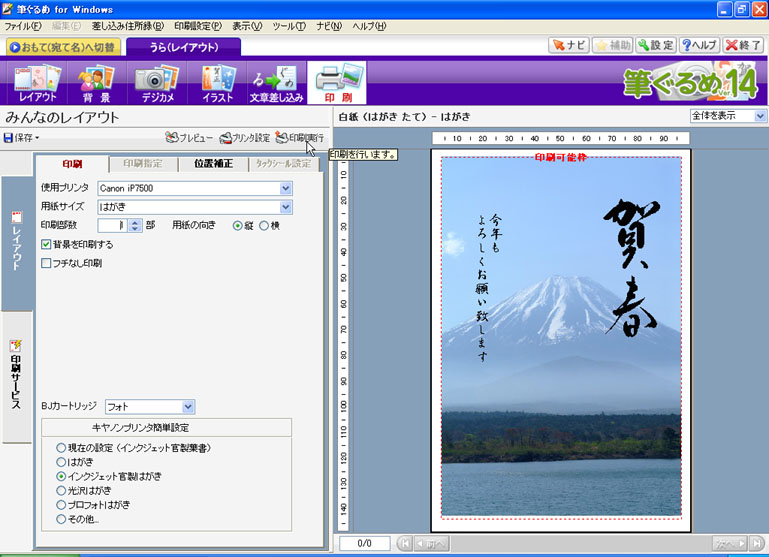
Task: Expand the 使用プリンタ Canon iP7500 dropdown
Action: coord(286,188)
